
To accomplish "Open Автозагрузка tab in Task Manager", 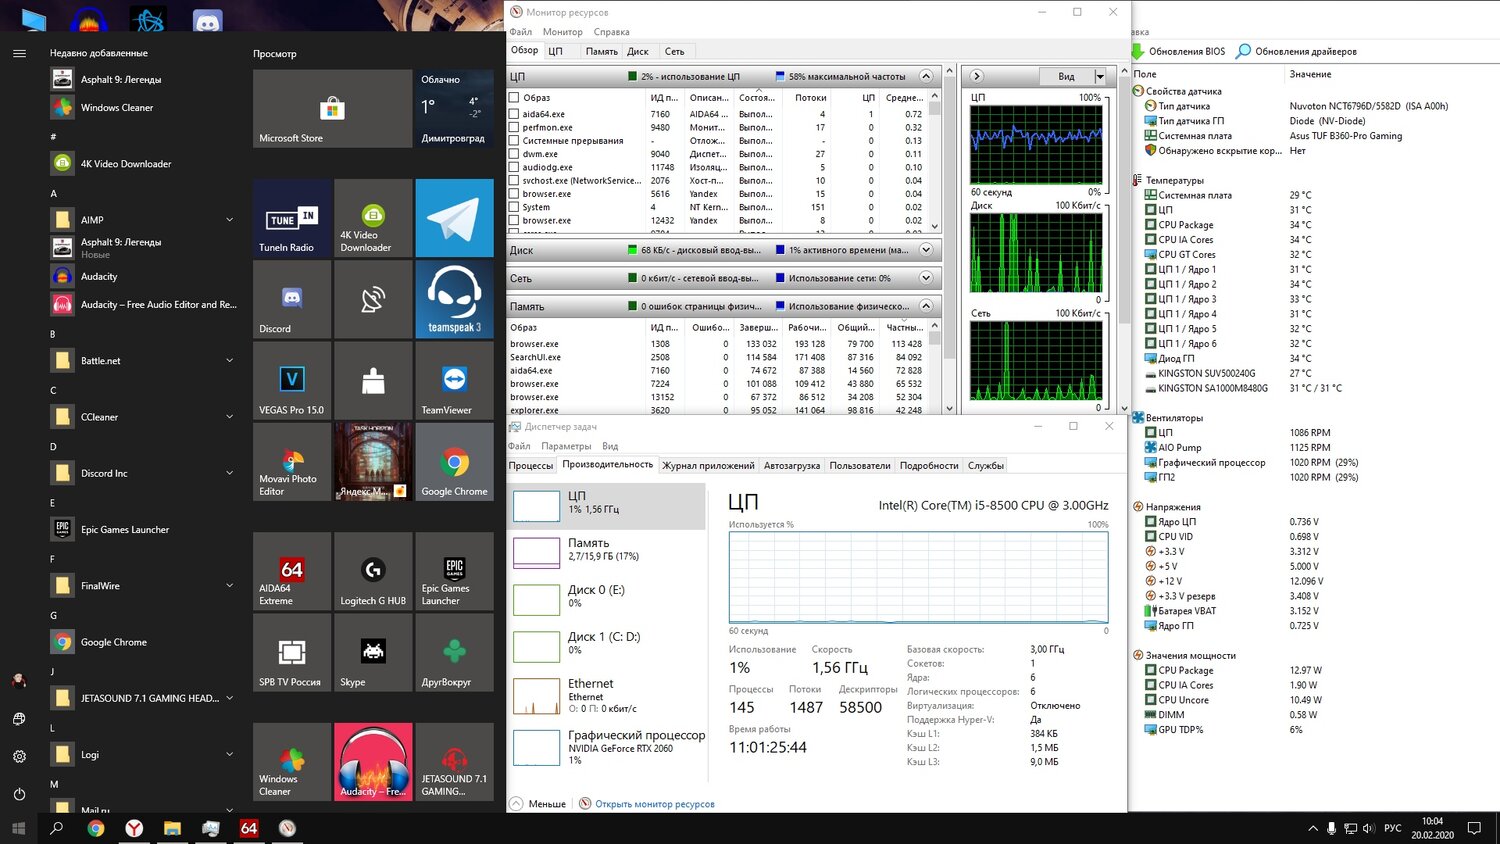I will 792,465.
